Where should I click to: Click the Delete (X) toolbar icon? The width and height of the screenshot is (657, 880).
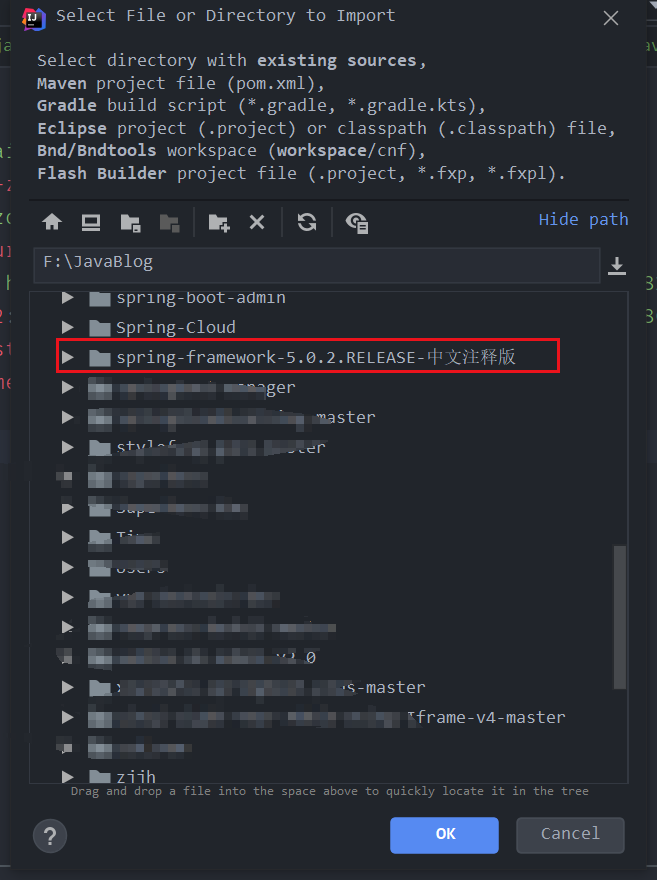tap(257, 223)
